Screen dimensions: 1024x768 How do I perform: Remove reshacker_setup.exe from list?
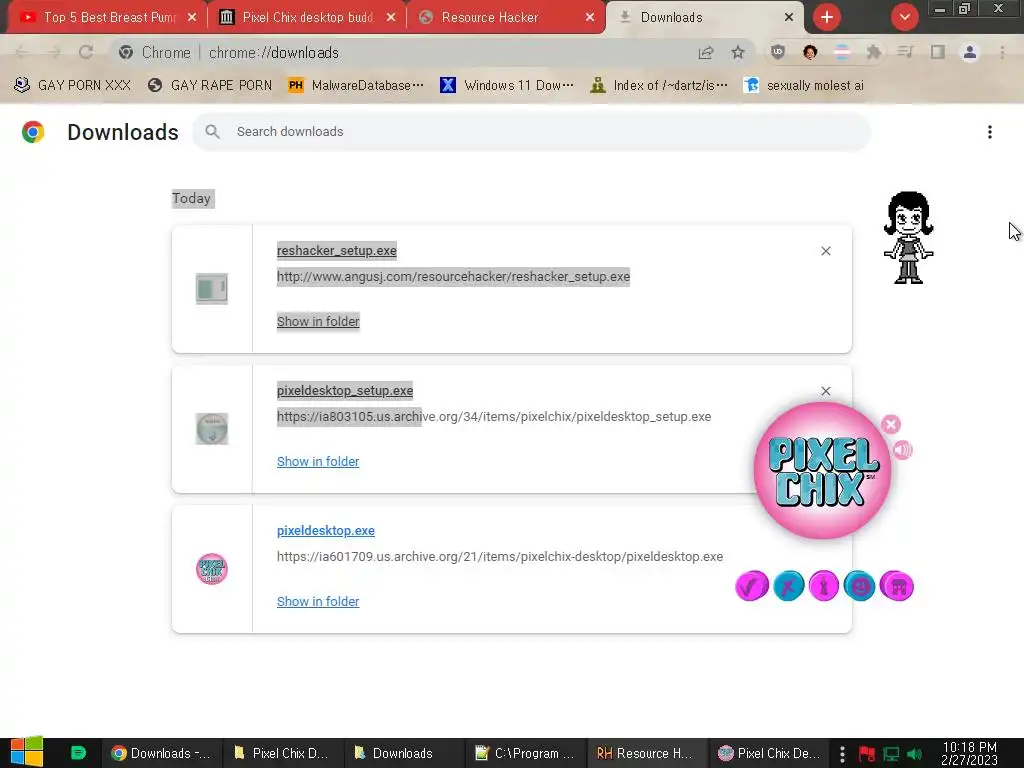[825, 251]
